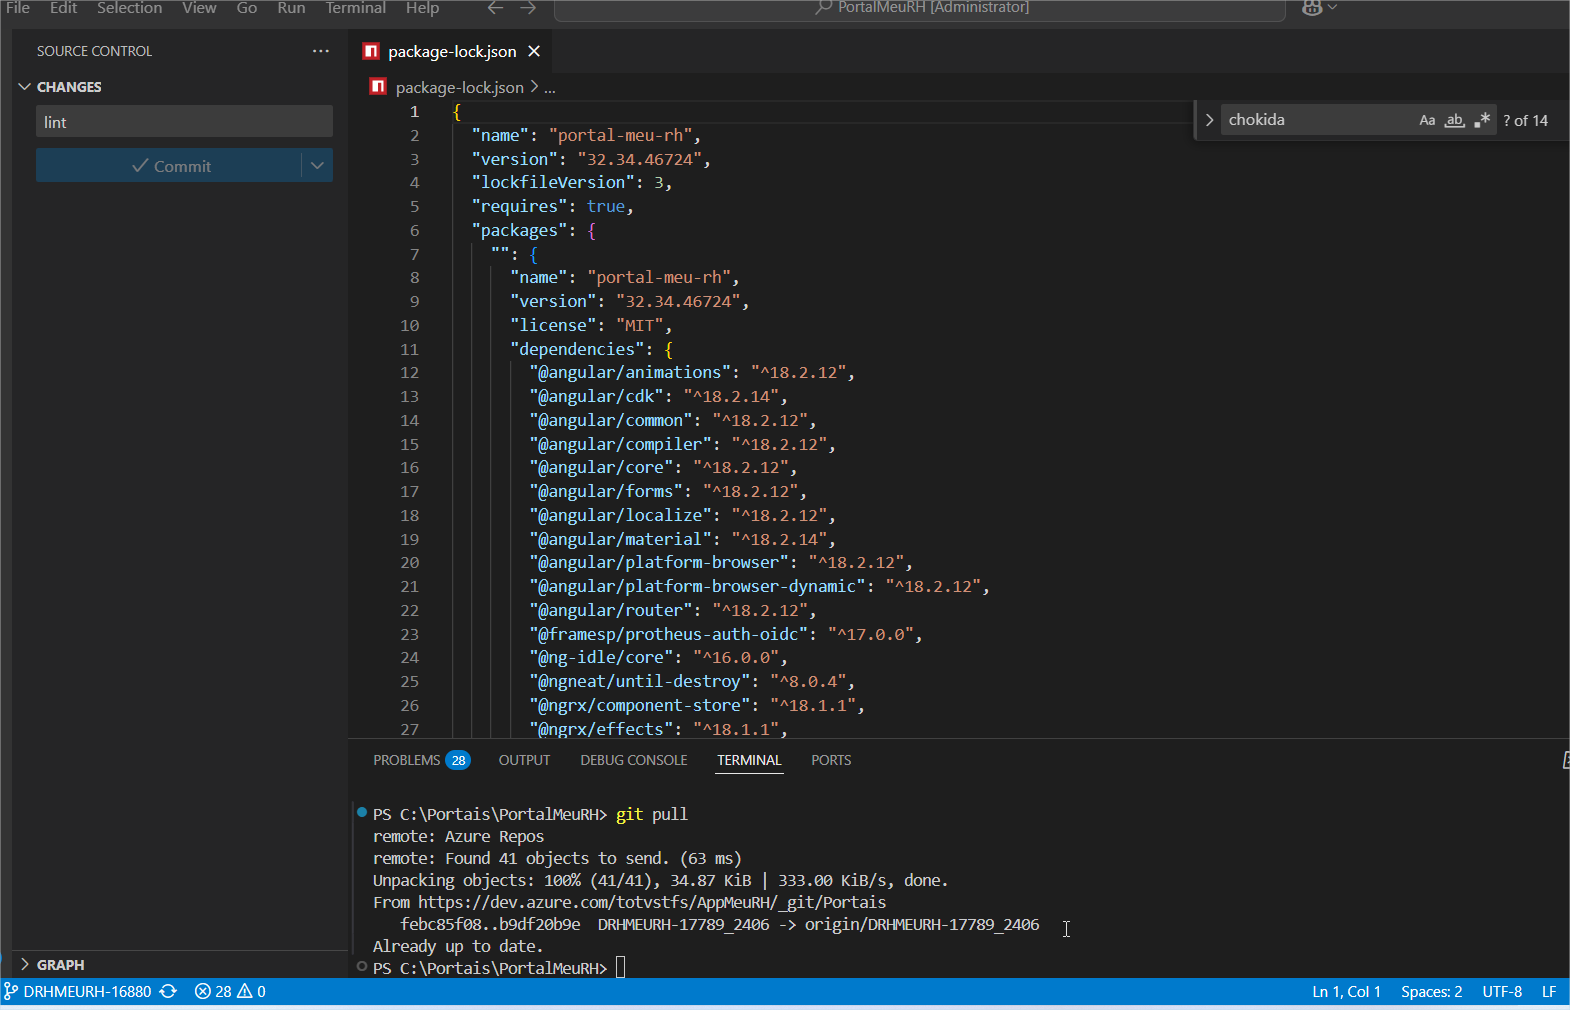Open the Edit menu

tap(63, 8)
